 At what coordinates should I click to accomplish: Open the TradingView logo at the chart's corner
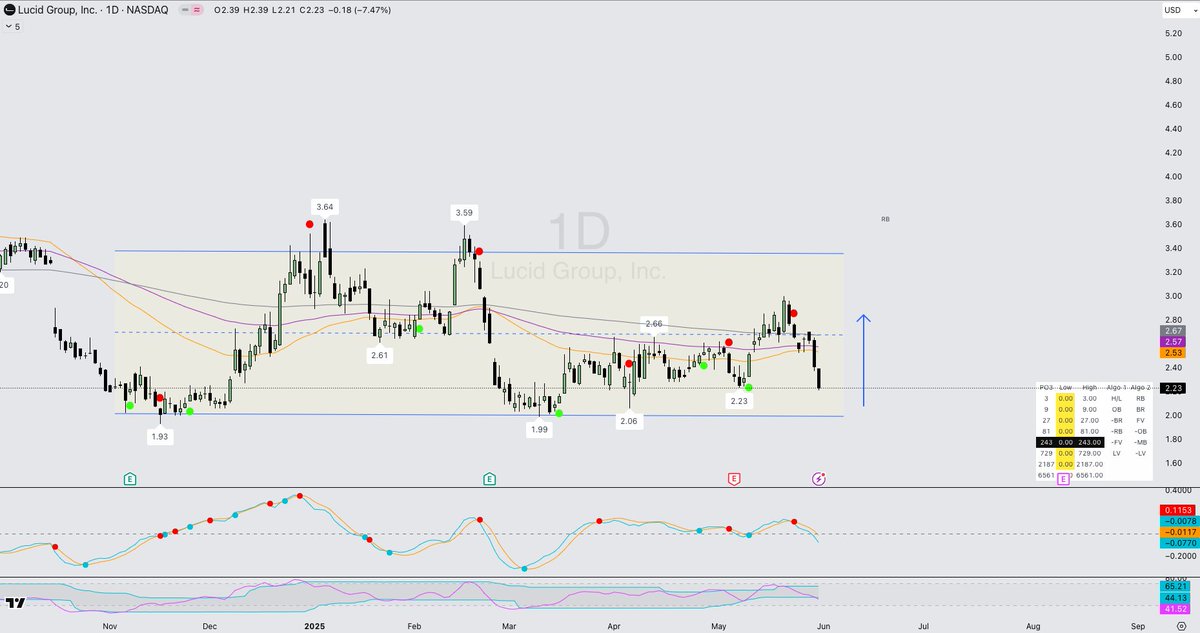click(x=14, y=602)
